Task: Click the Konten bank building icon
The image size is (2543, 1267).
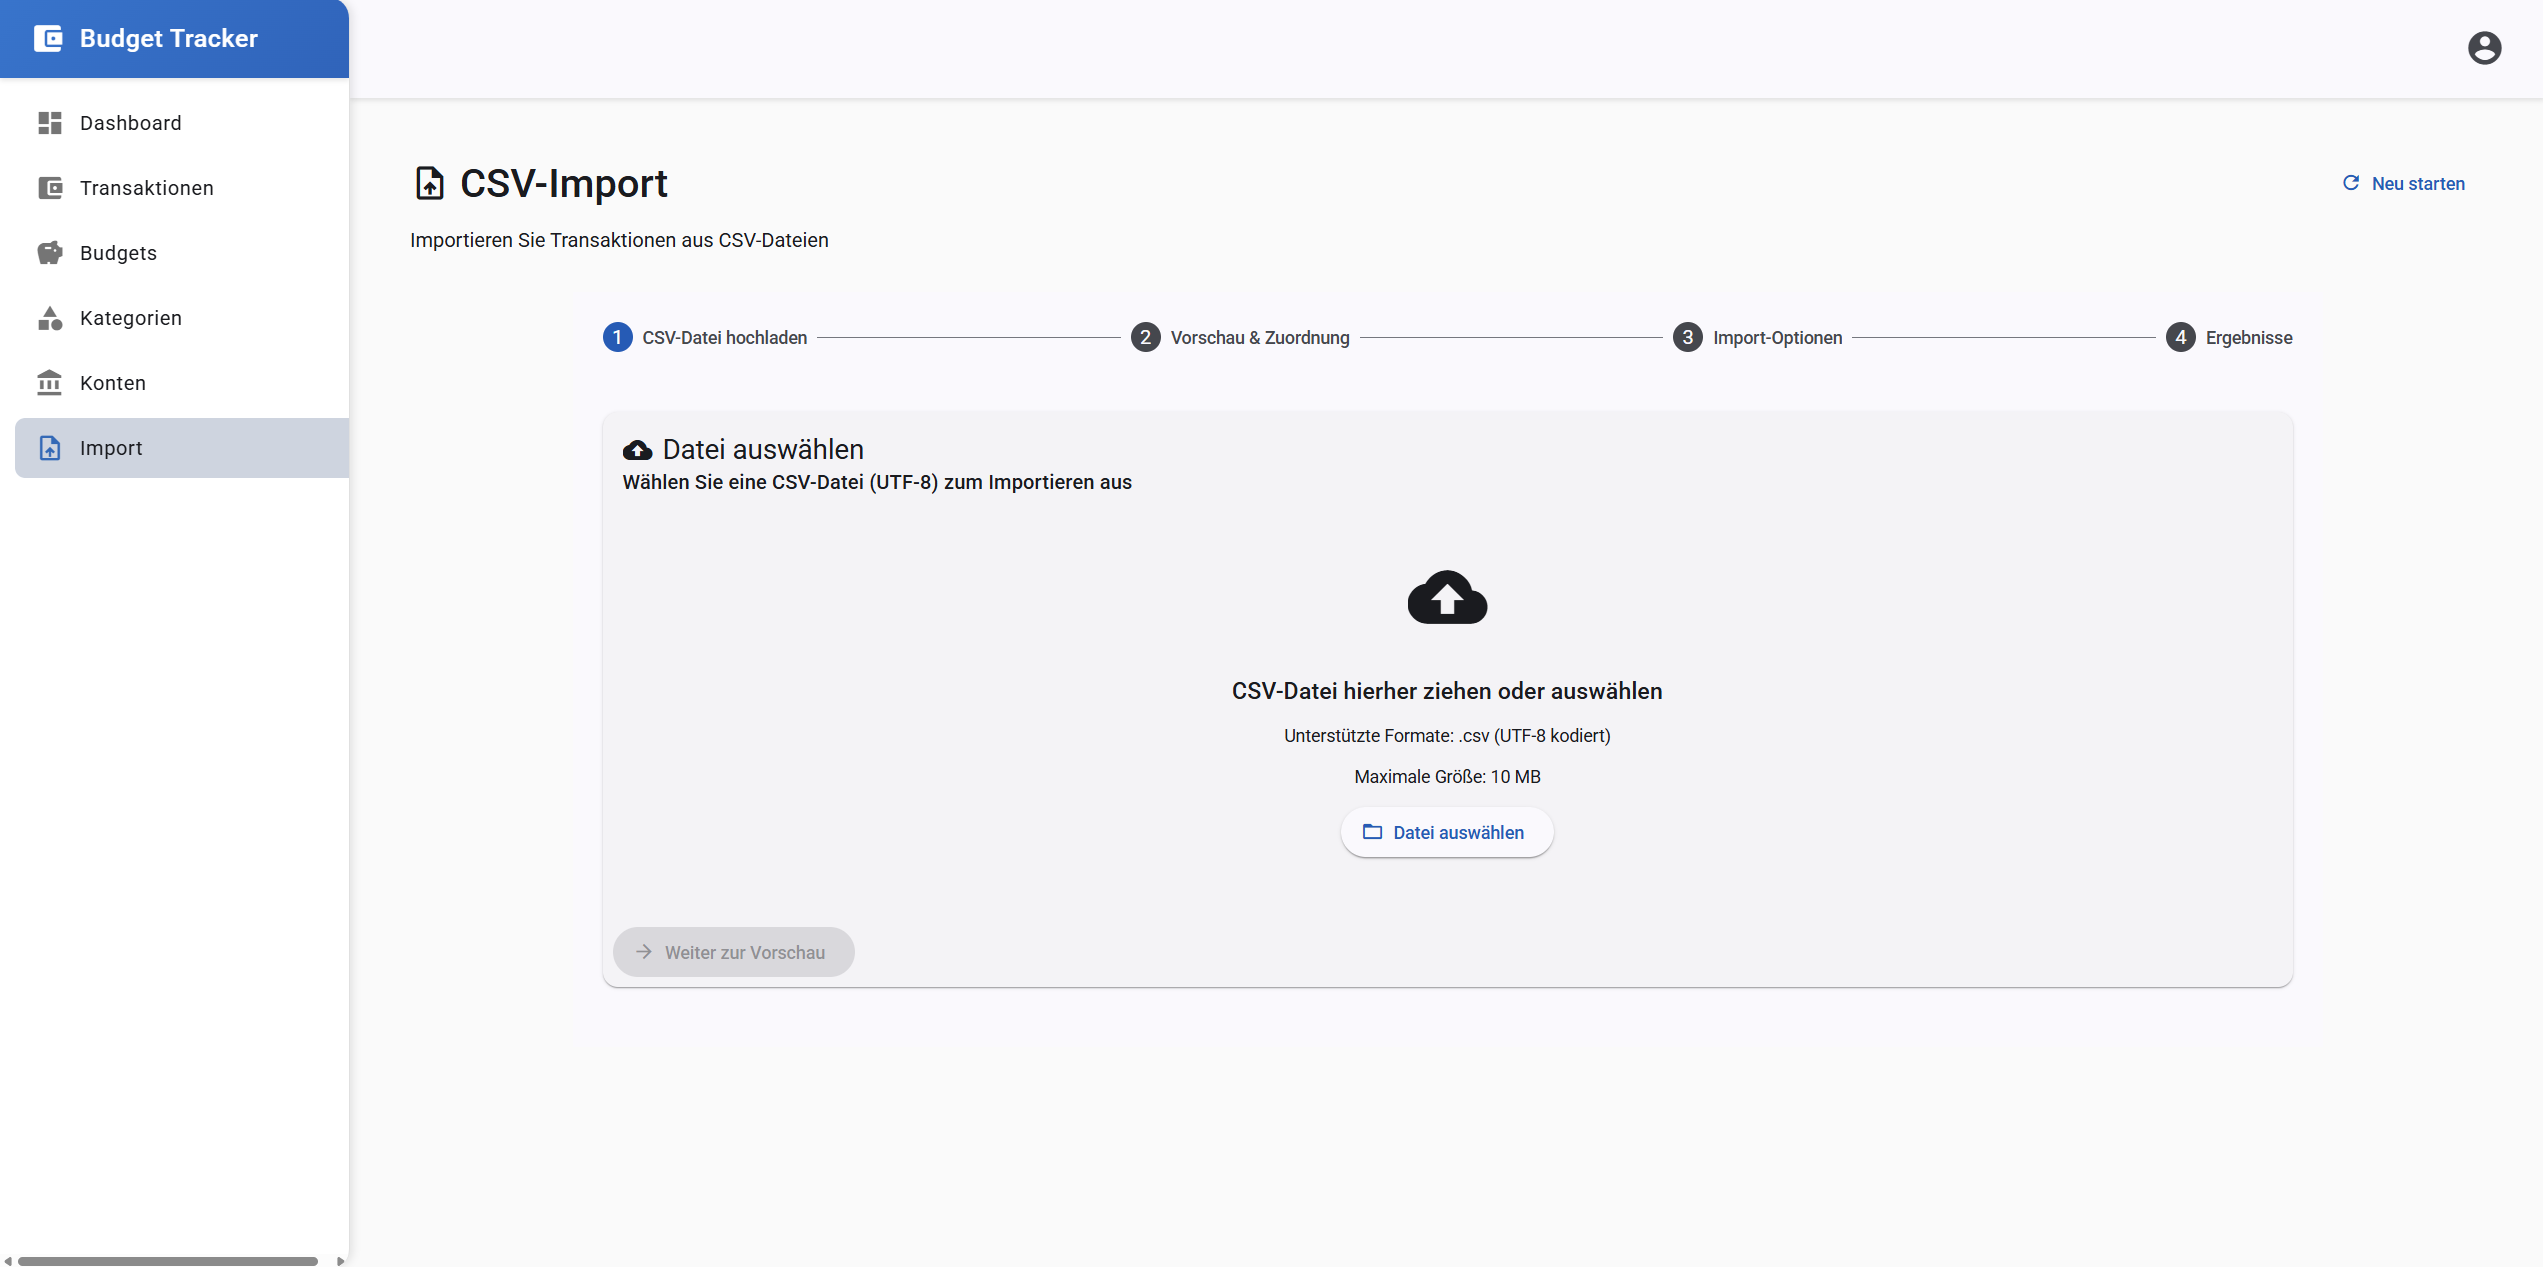Action: [50, 383]
